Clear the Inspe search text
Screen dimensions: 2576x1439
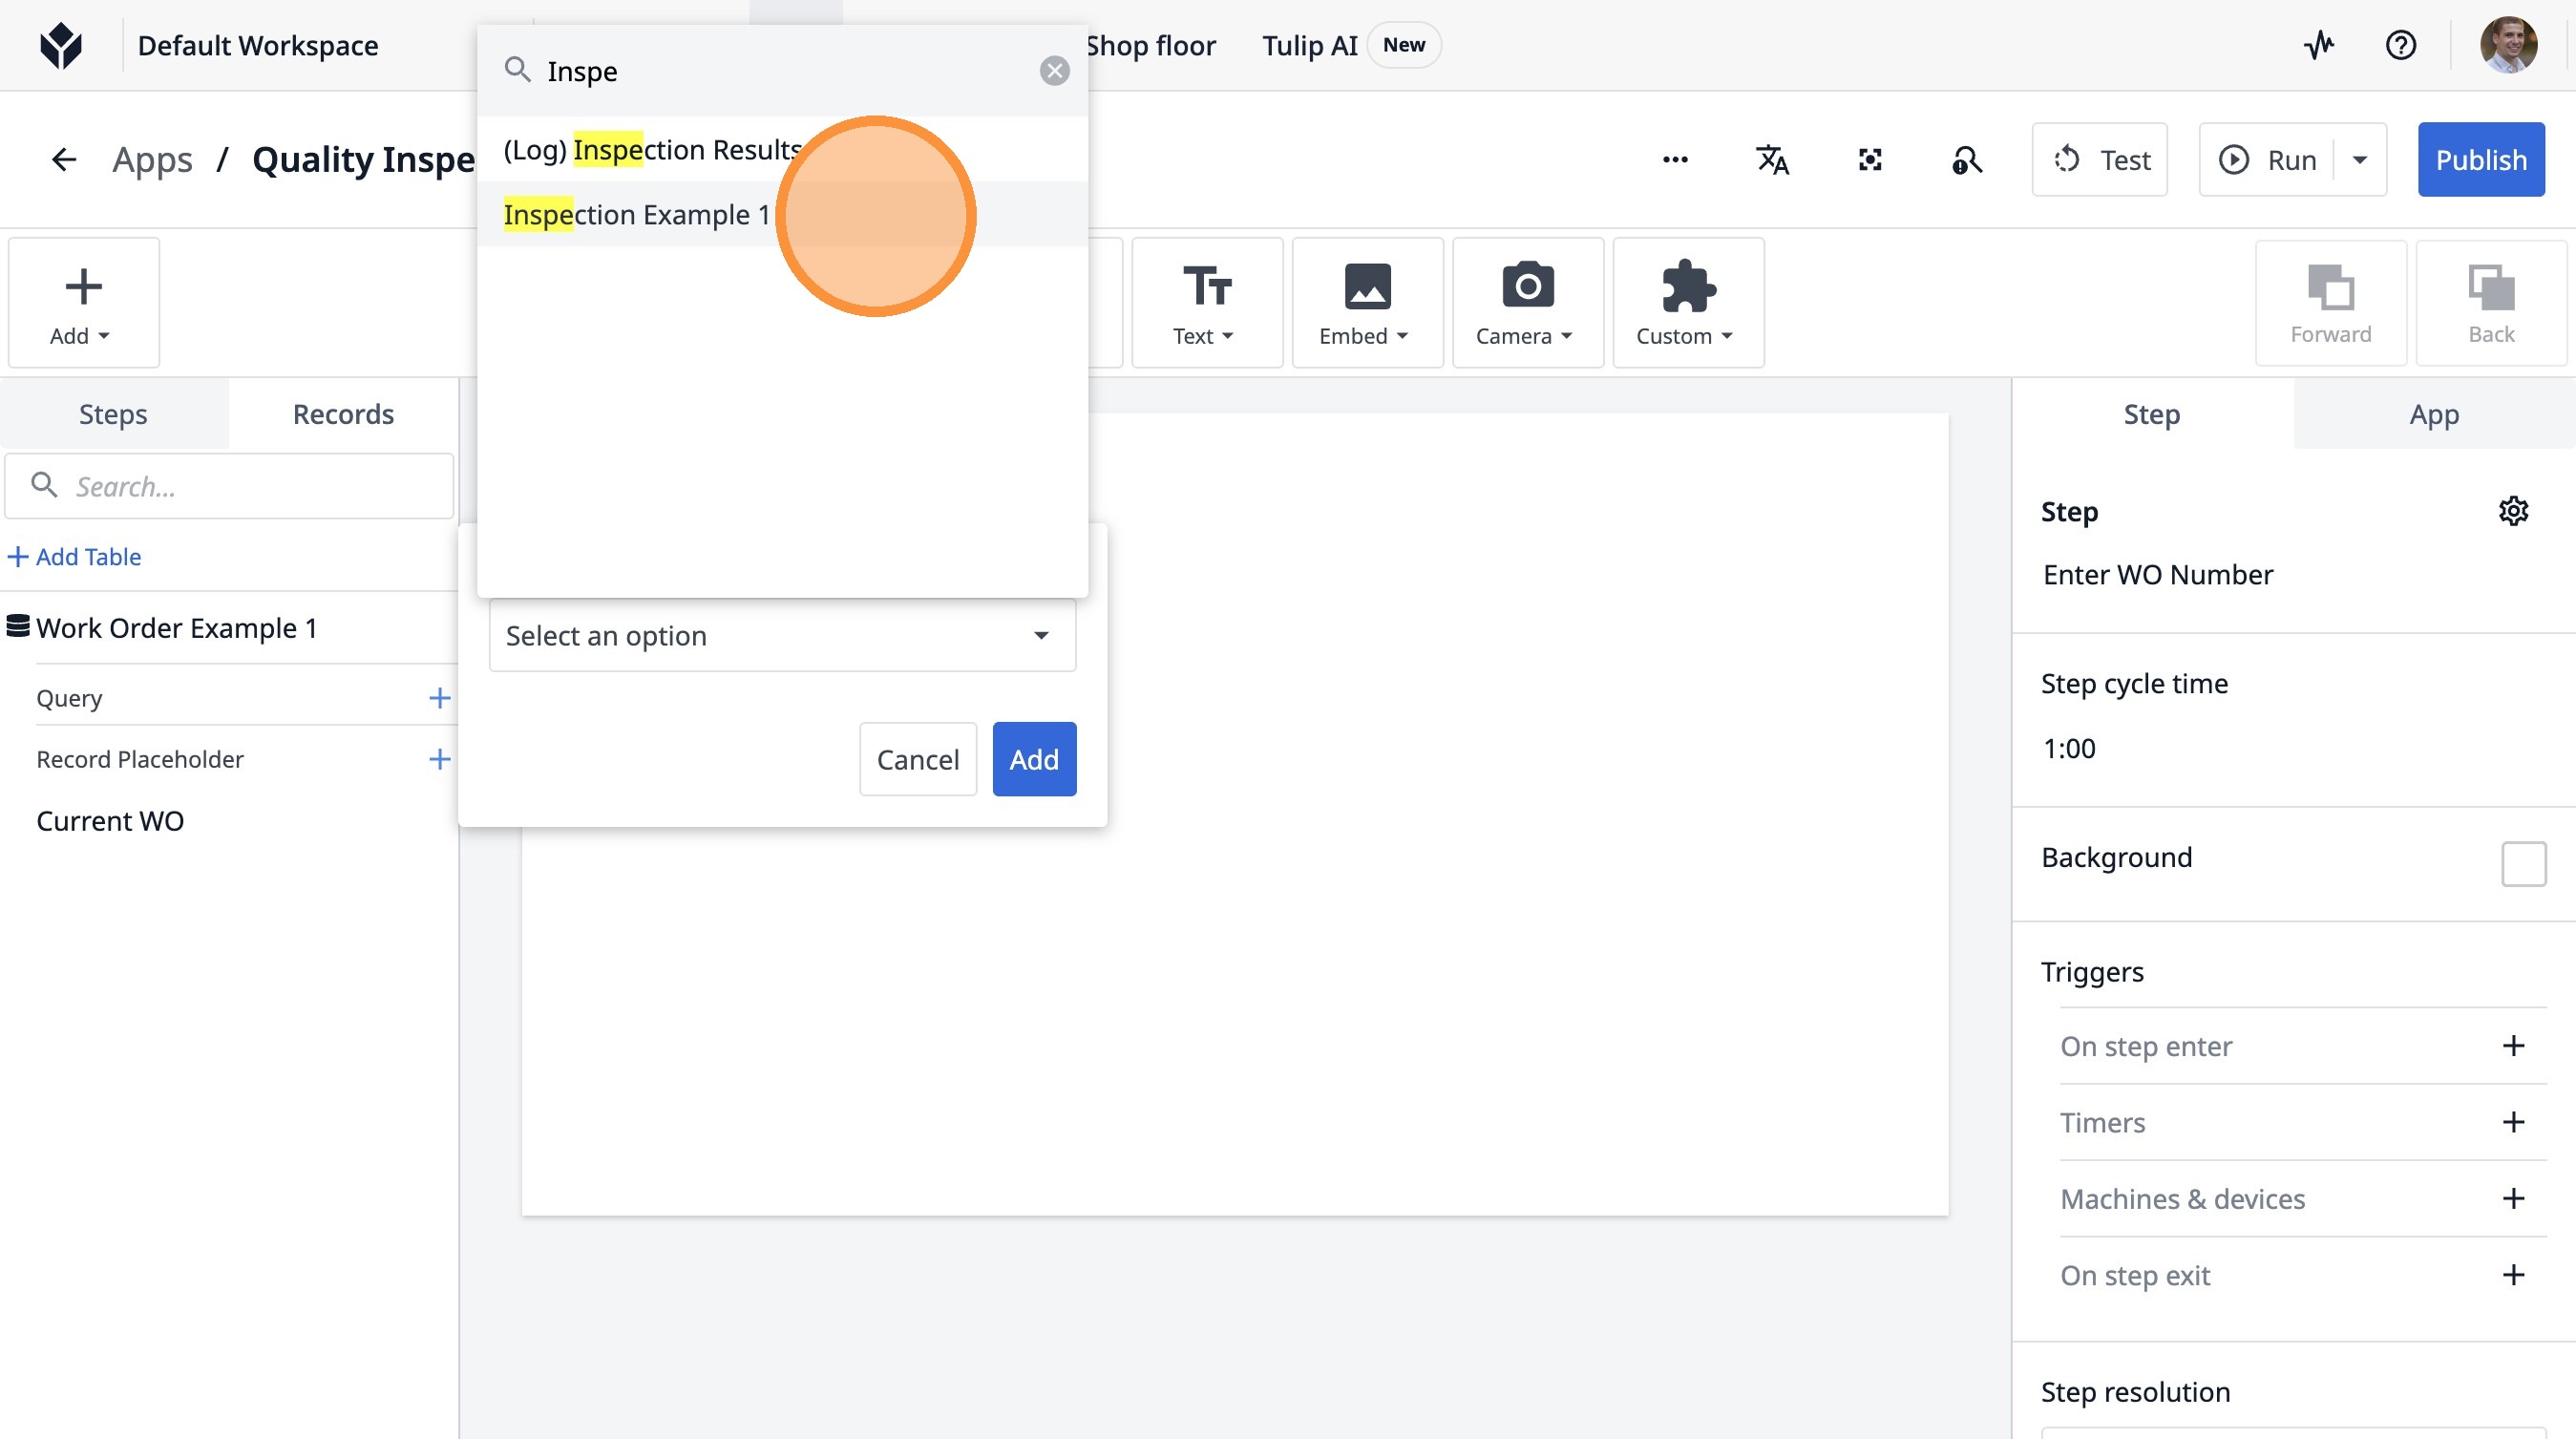coord(1054,71)
